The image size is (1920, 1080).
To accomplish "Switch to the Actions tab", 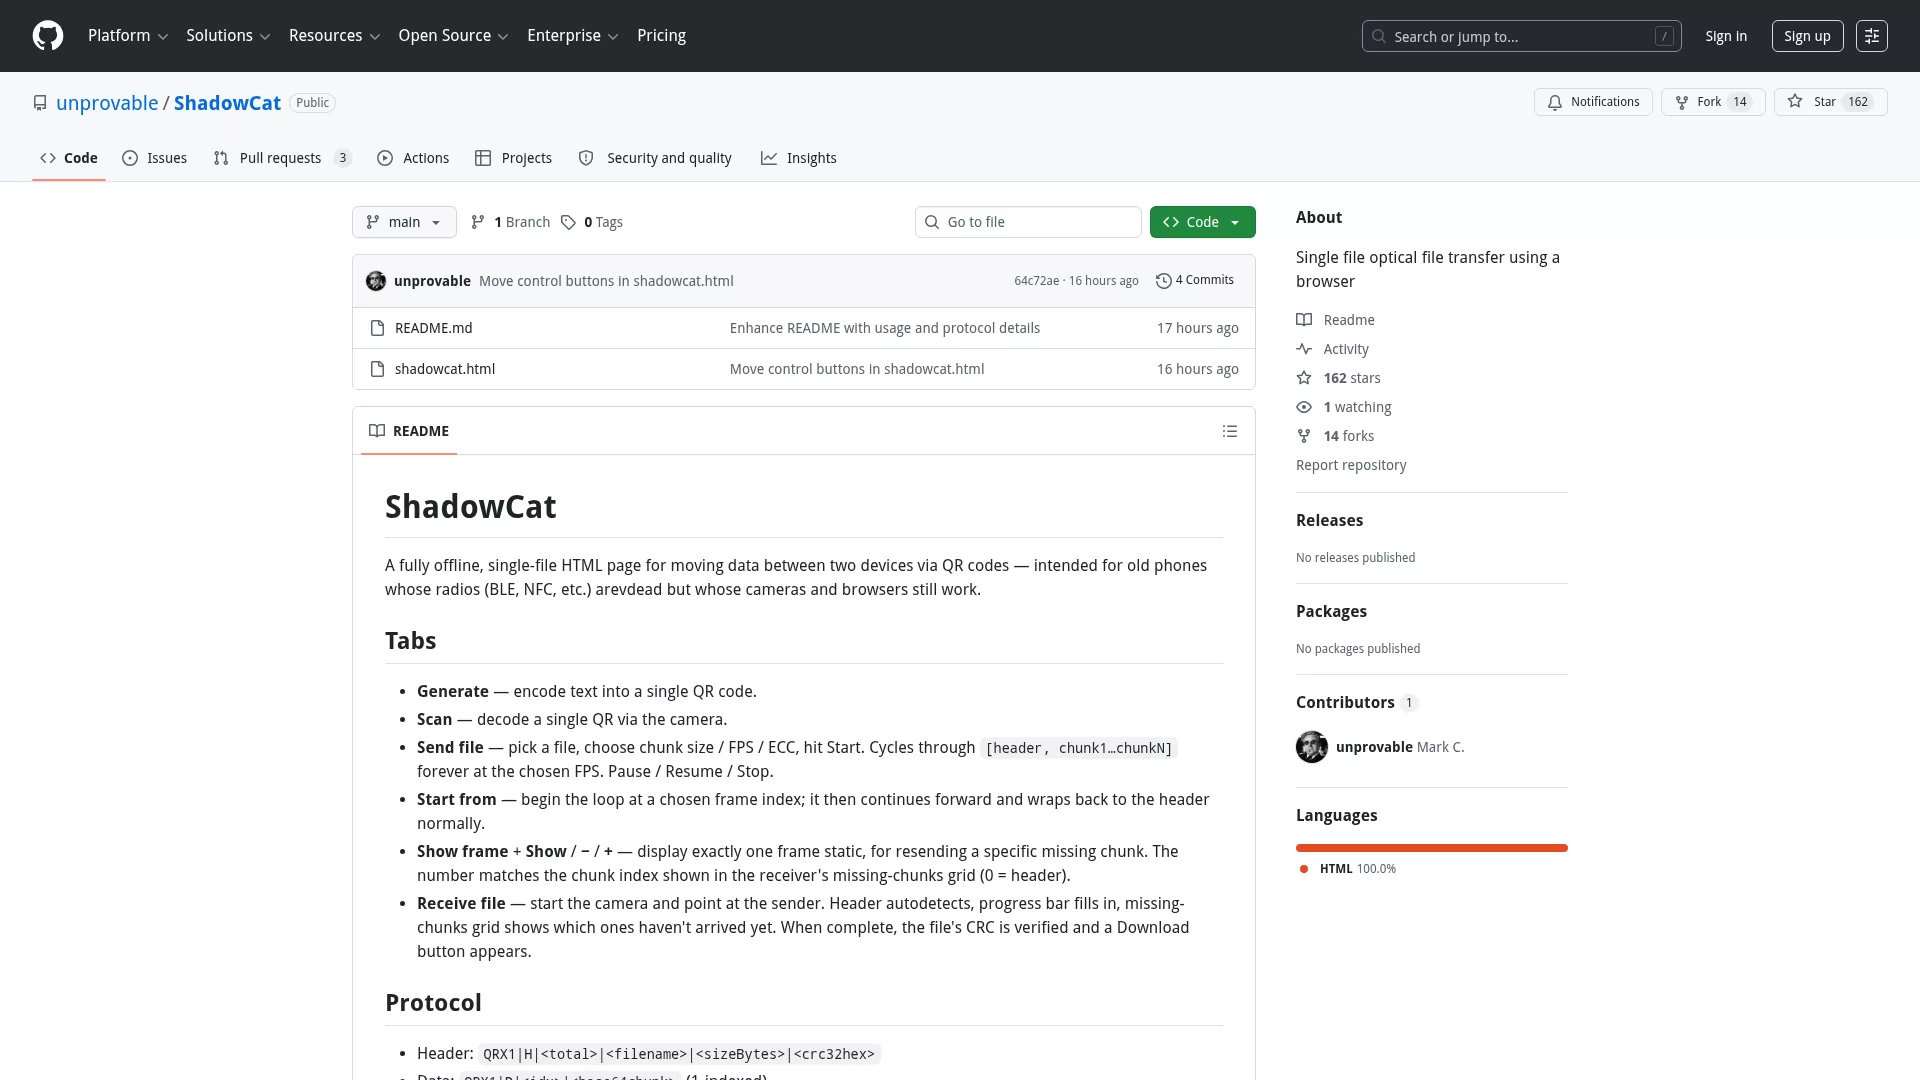I will pos(413,158).
